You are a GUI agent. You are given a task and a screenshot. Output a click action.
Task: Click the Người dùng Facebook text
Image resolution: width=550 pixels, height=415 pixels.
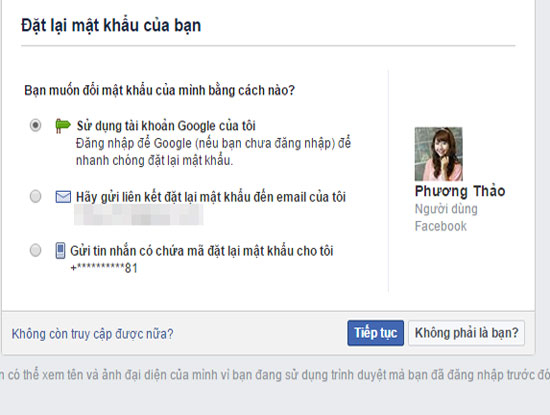pos(446,217)
